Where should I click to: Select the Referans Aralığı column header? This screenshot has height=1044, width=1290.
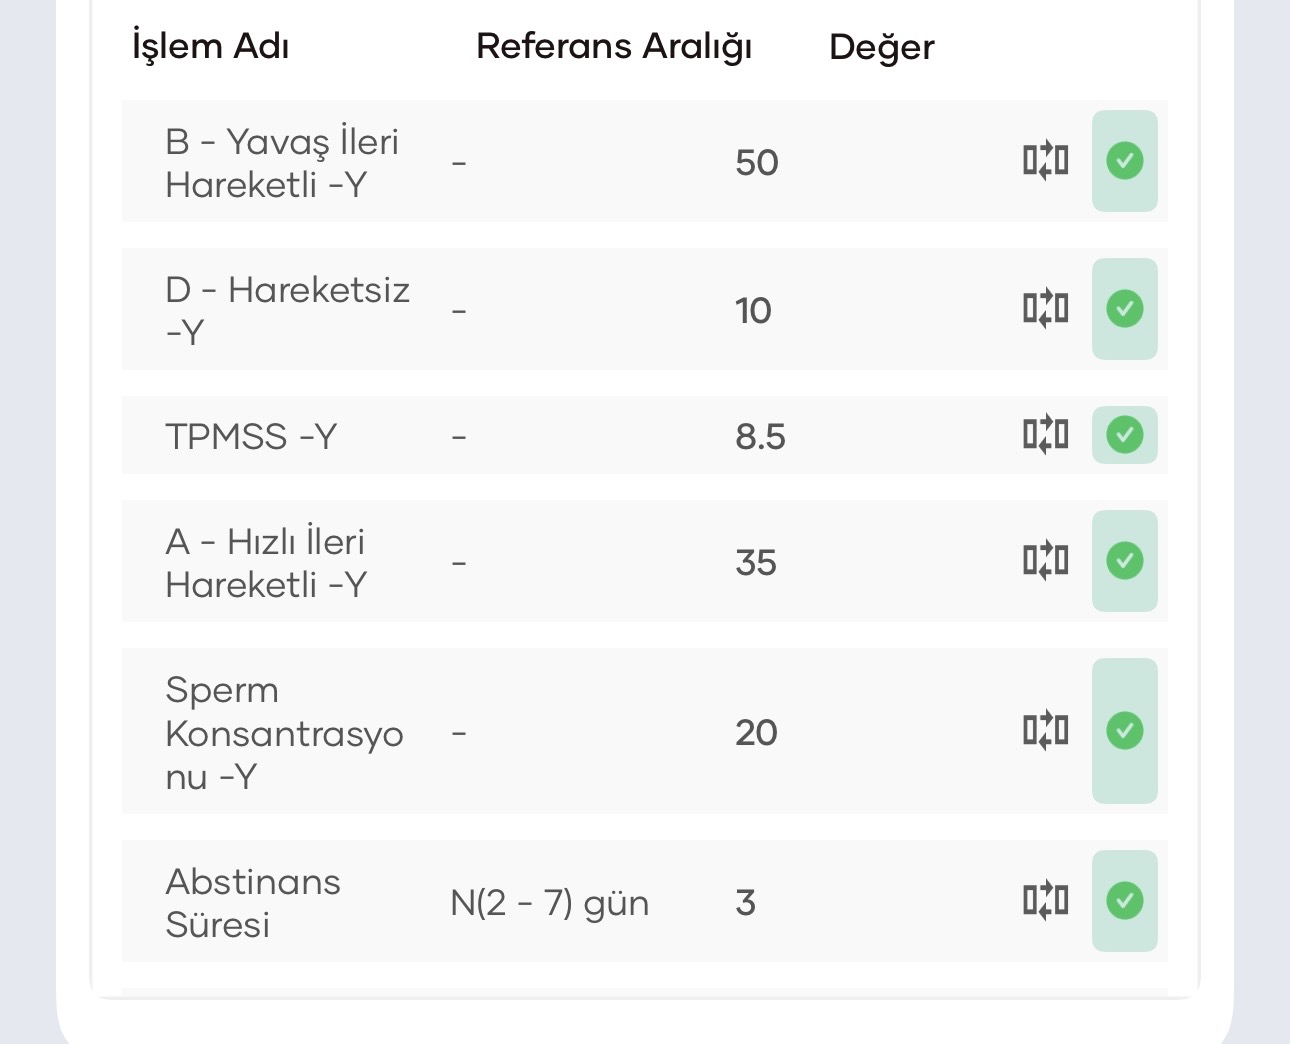pyautogui.click(x=614, y=47)
